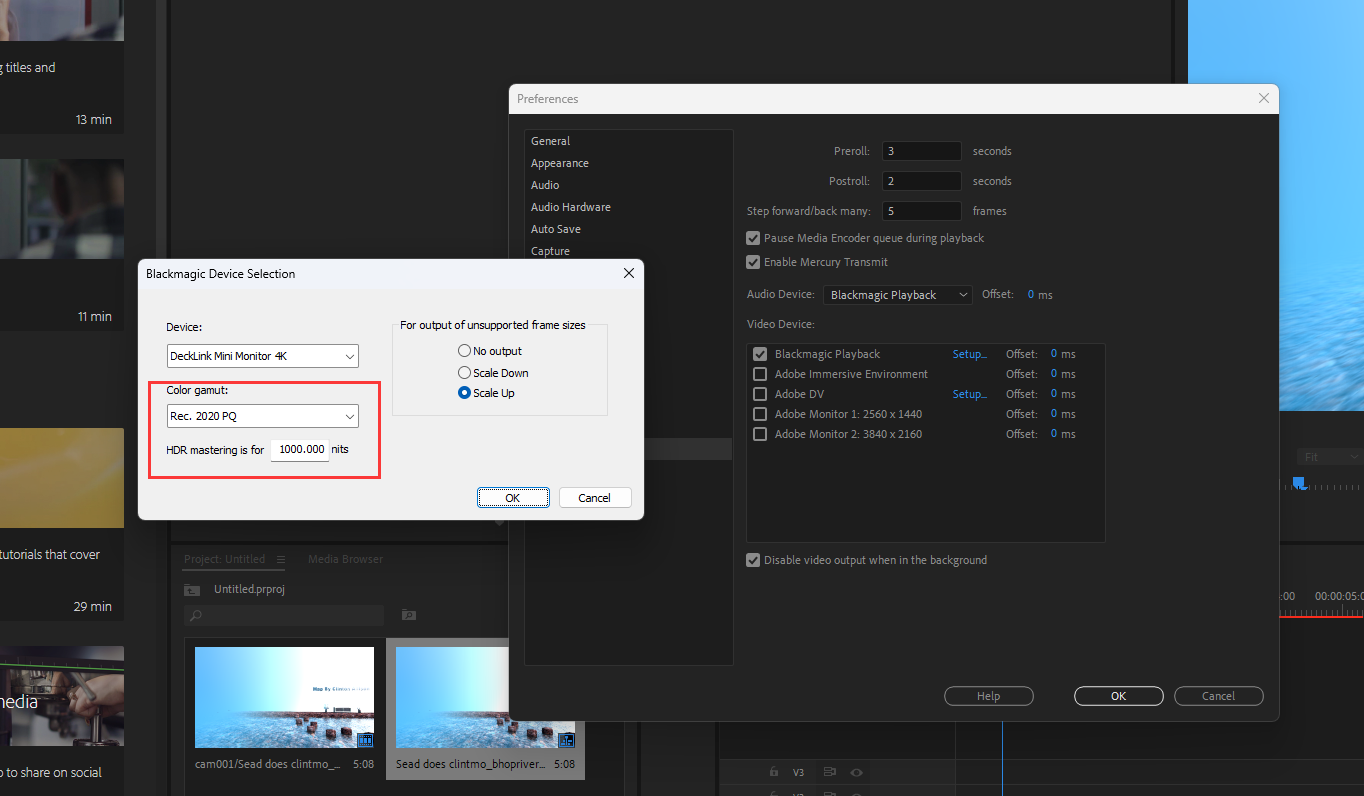Viewport: 1364px width, 796px height.
Task: Open the Color gamut dropdown
Action: [x=262, y=415]
